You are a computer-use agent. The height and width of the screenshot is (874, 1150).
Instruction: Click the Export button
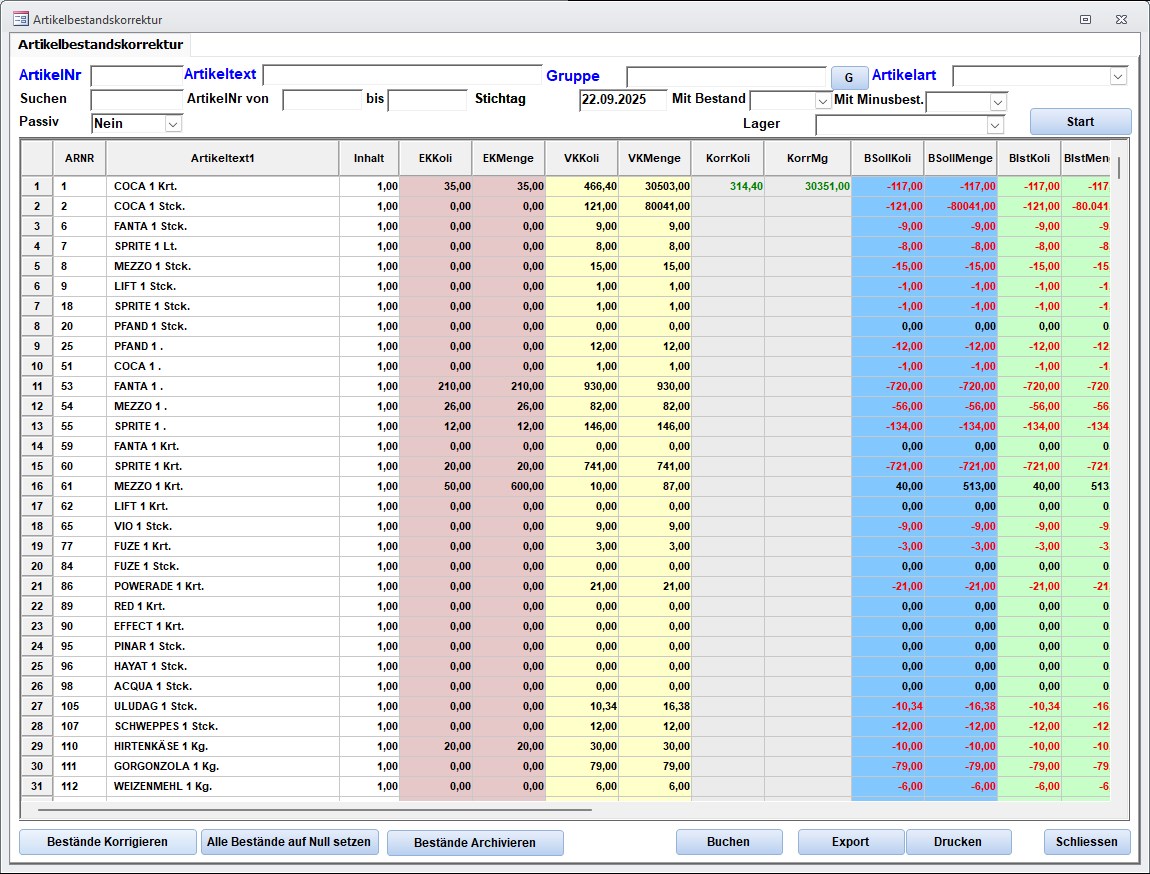point(850,842)
